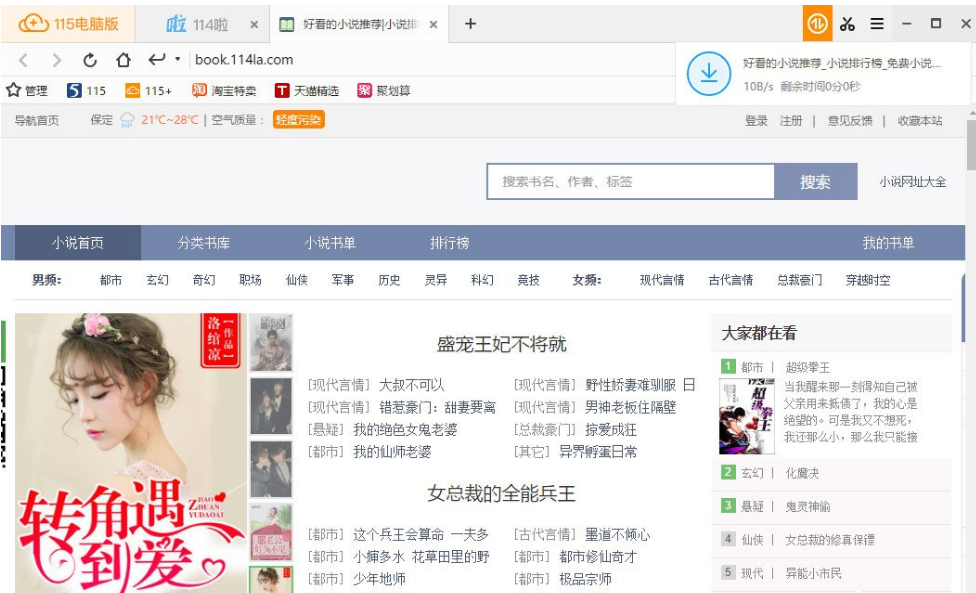This screenshot has width=976, height=593.
Task: Close the 114啦 tab
Action: [x=254, y=24]
